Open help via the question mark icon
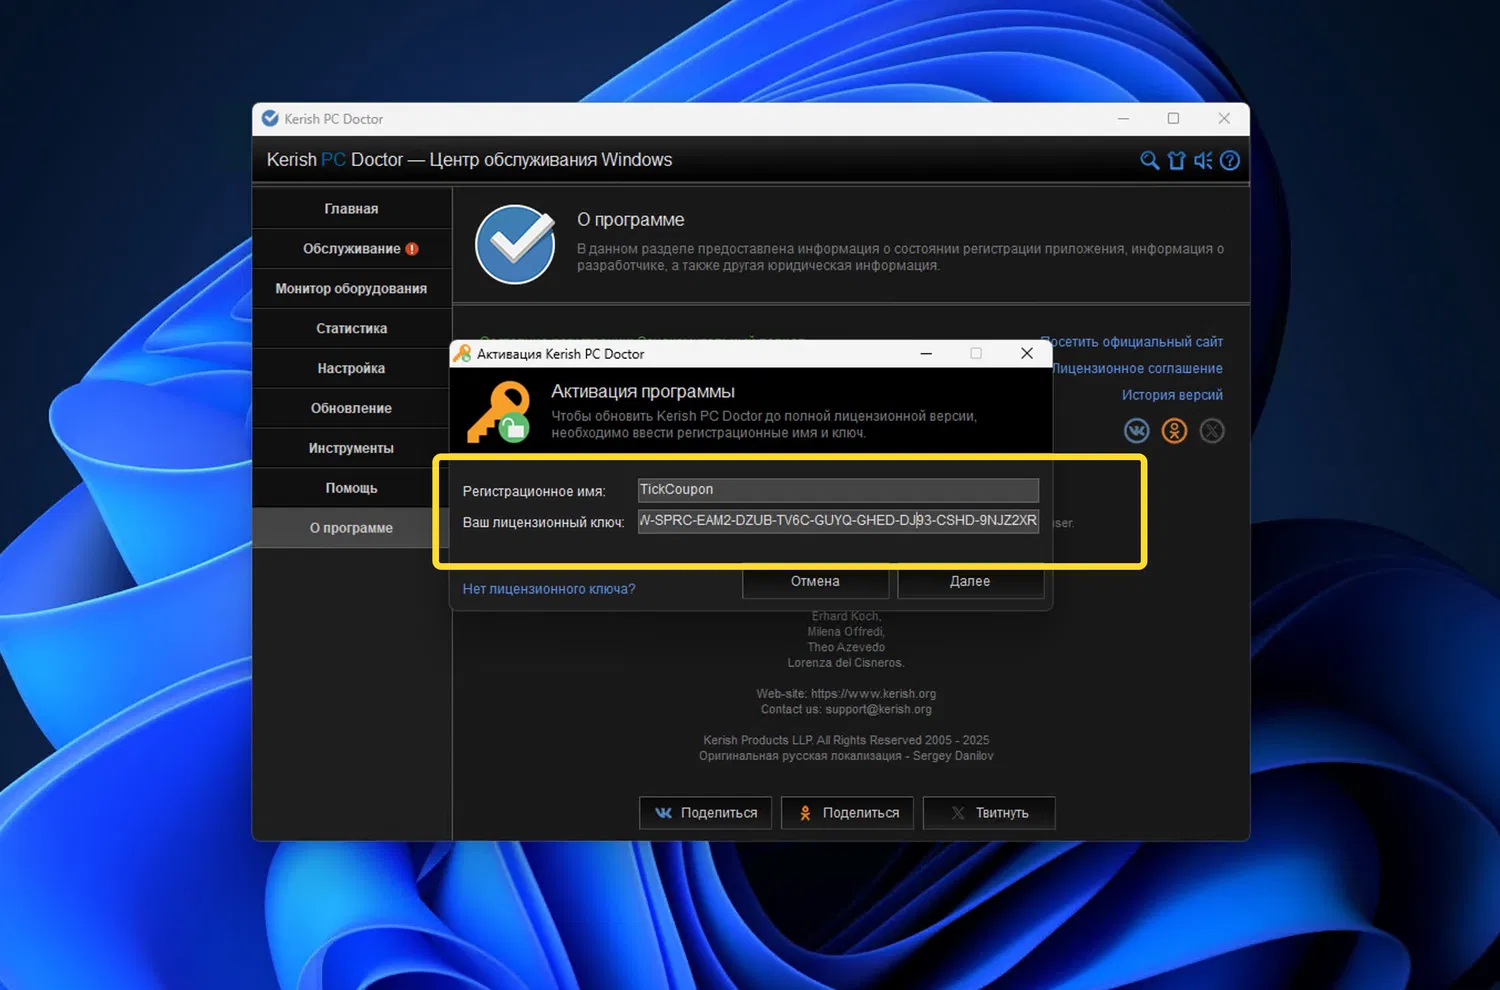The height and width of the screenshot is (990, 1500). tap(1230, 160)
